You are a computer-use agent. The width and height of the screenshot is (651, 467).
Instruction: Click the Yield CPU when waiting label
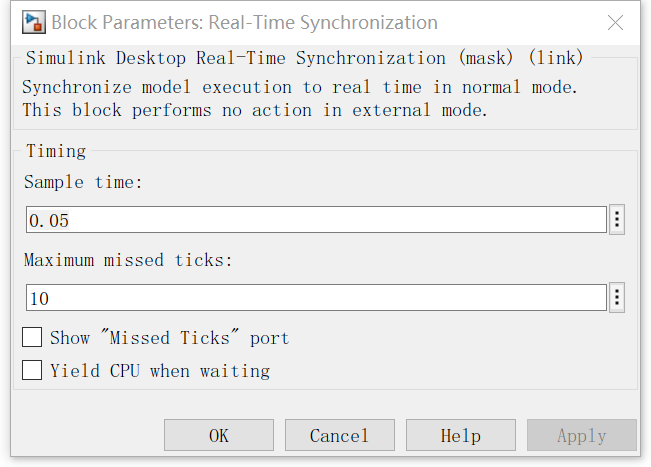pyautogui.click(x=160, y=371)
